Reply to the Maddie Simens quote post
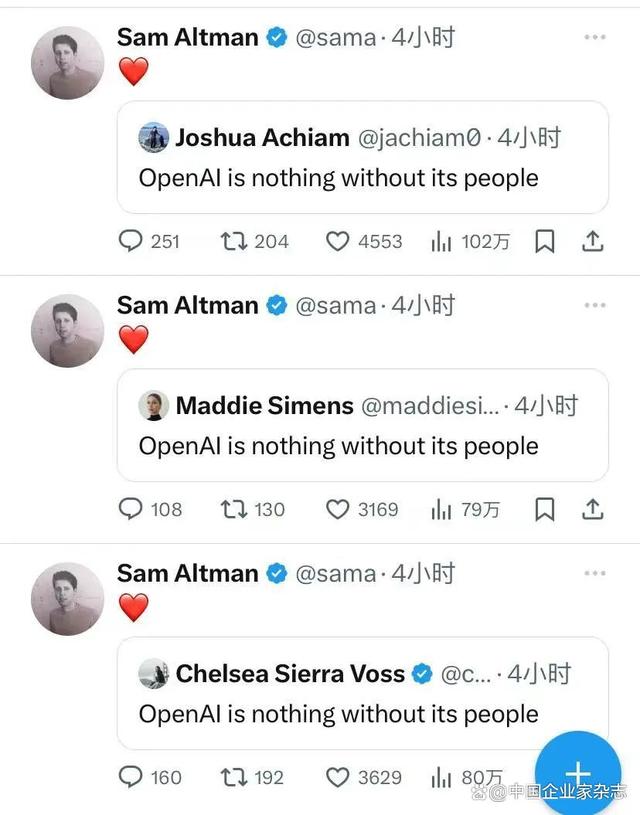The height and width of the screenshot is (815, 640). (132, 510)
